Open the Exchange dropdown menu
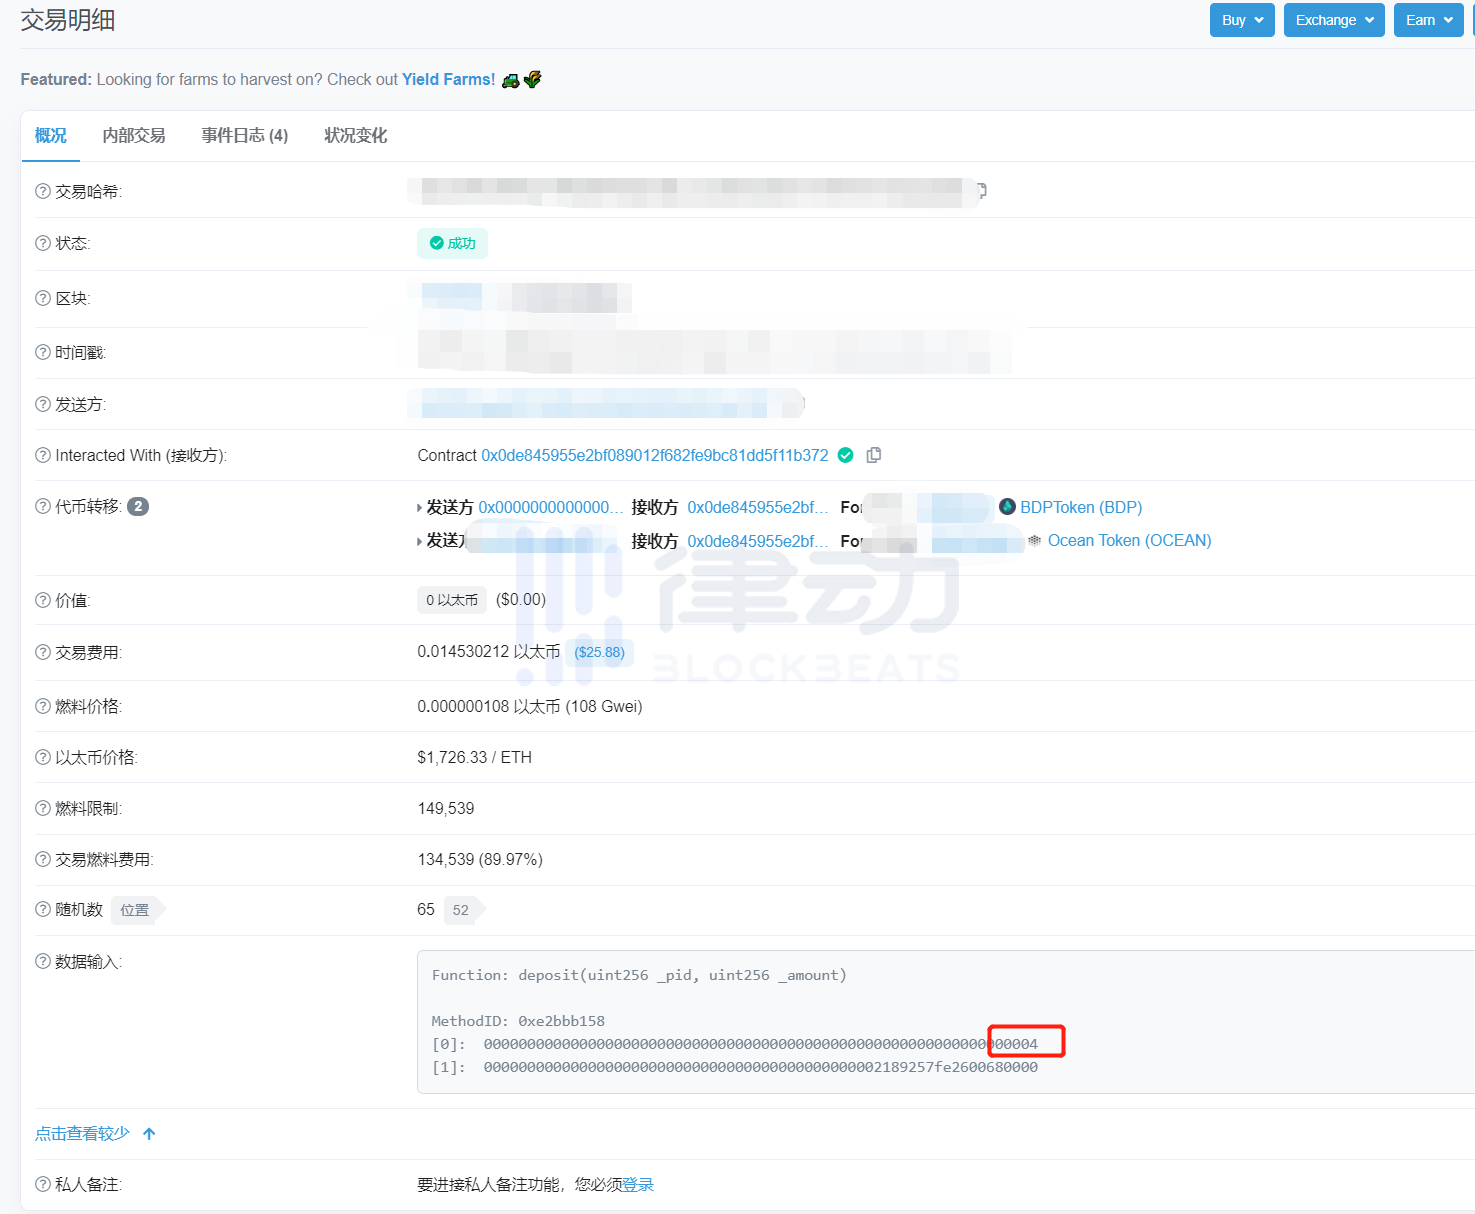The height and width of the screenshot is (1214, 1475). pyautogui.click(x=1334, y=20)
